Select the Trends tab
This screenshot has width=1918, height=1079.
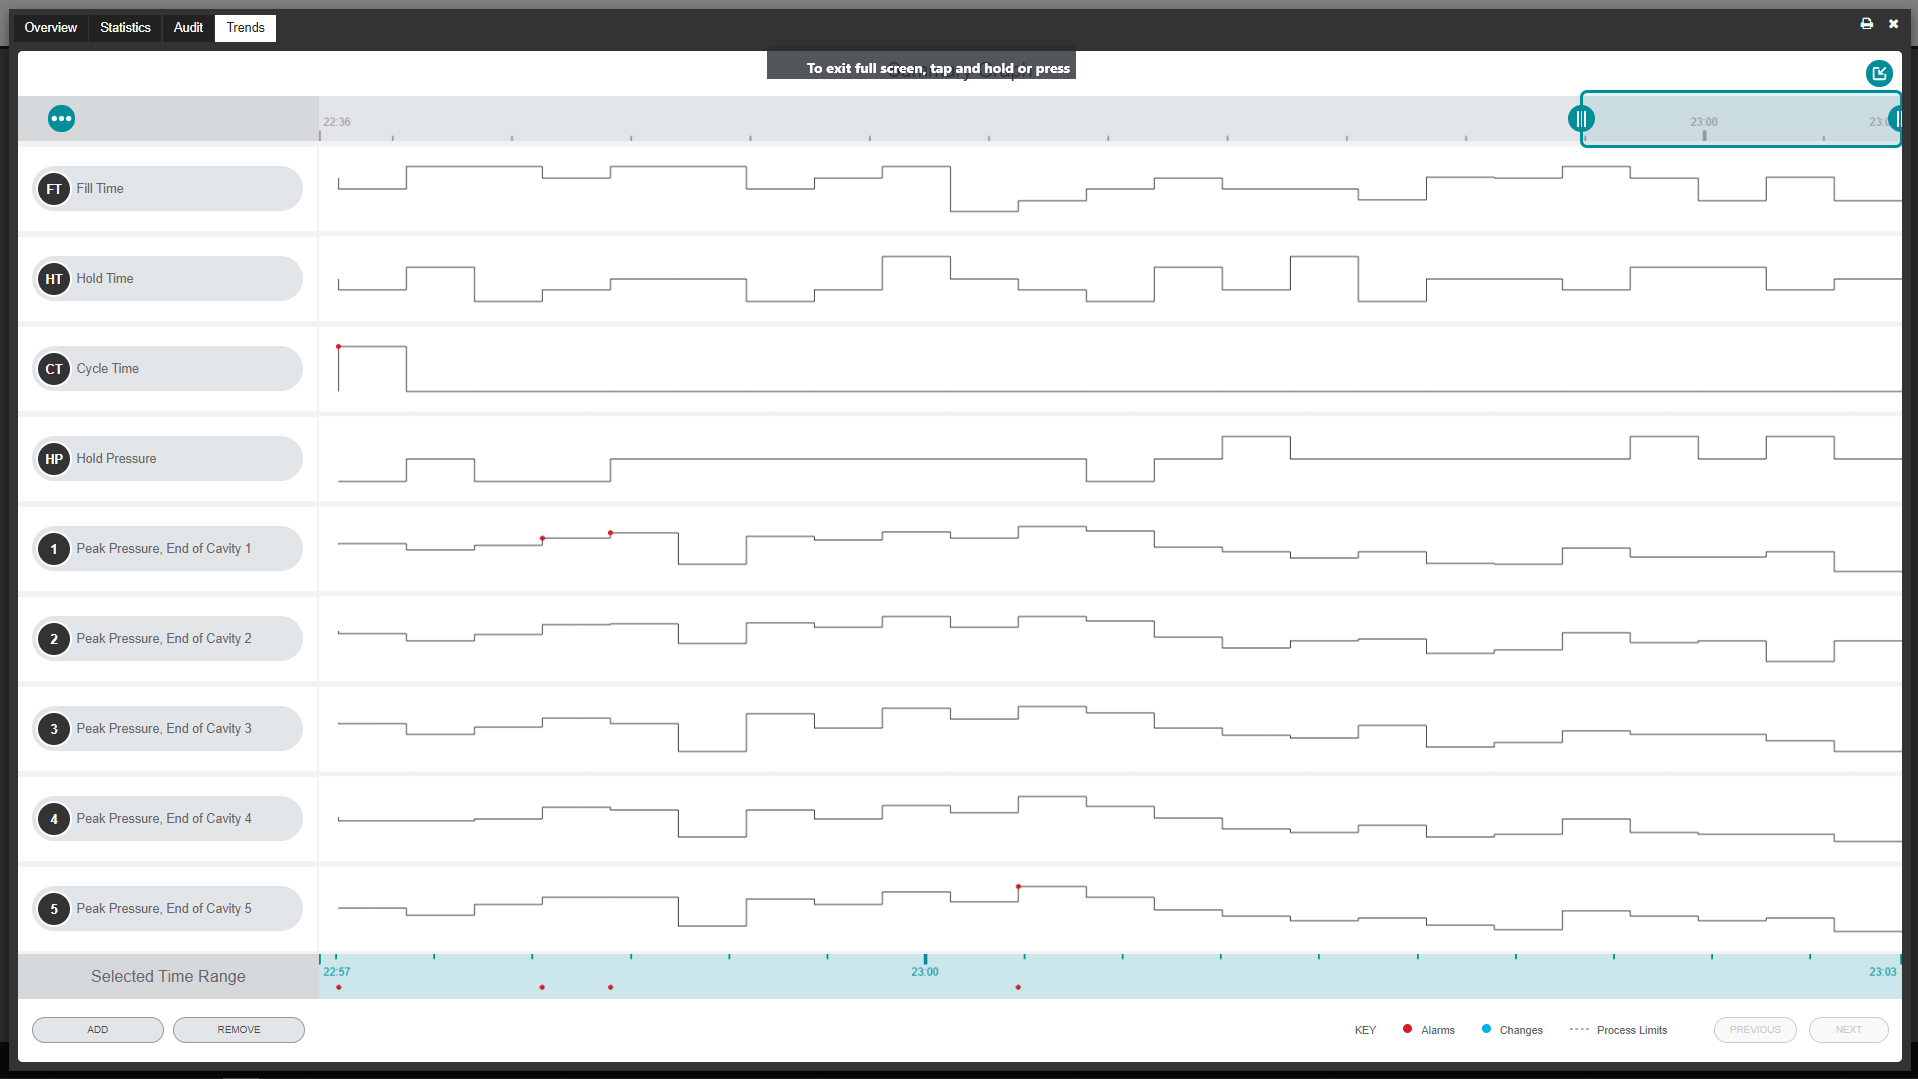click(245, 28)
